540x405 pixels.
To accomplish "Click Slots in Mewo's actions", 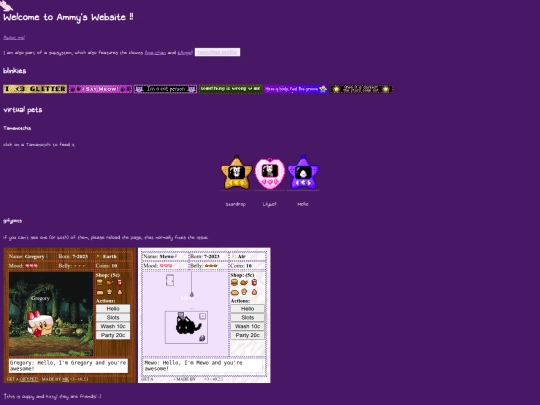I will pyautogui.click(x=248, y=318).
